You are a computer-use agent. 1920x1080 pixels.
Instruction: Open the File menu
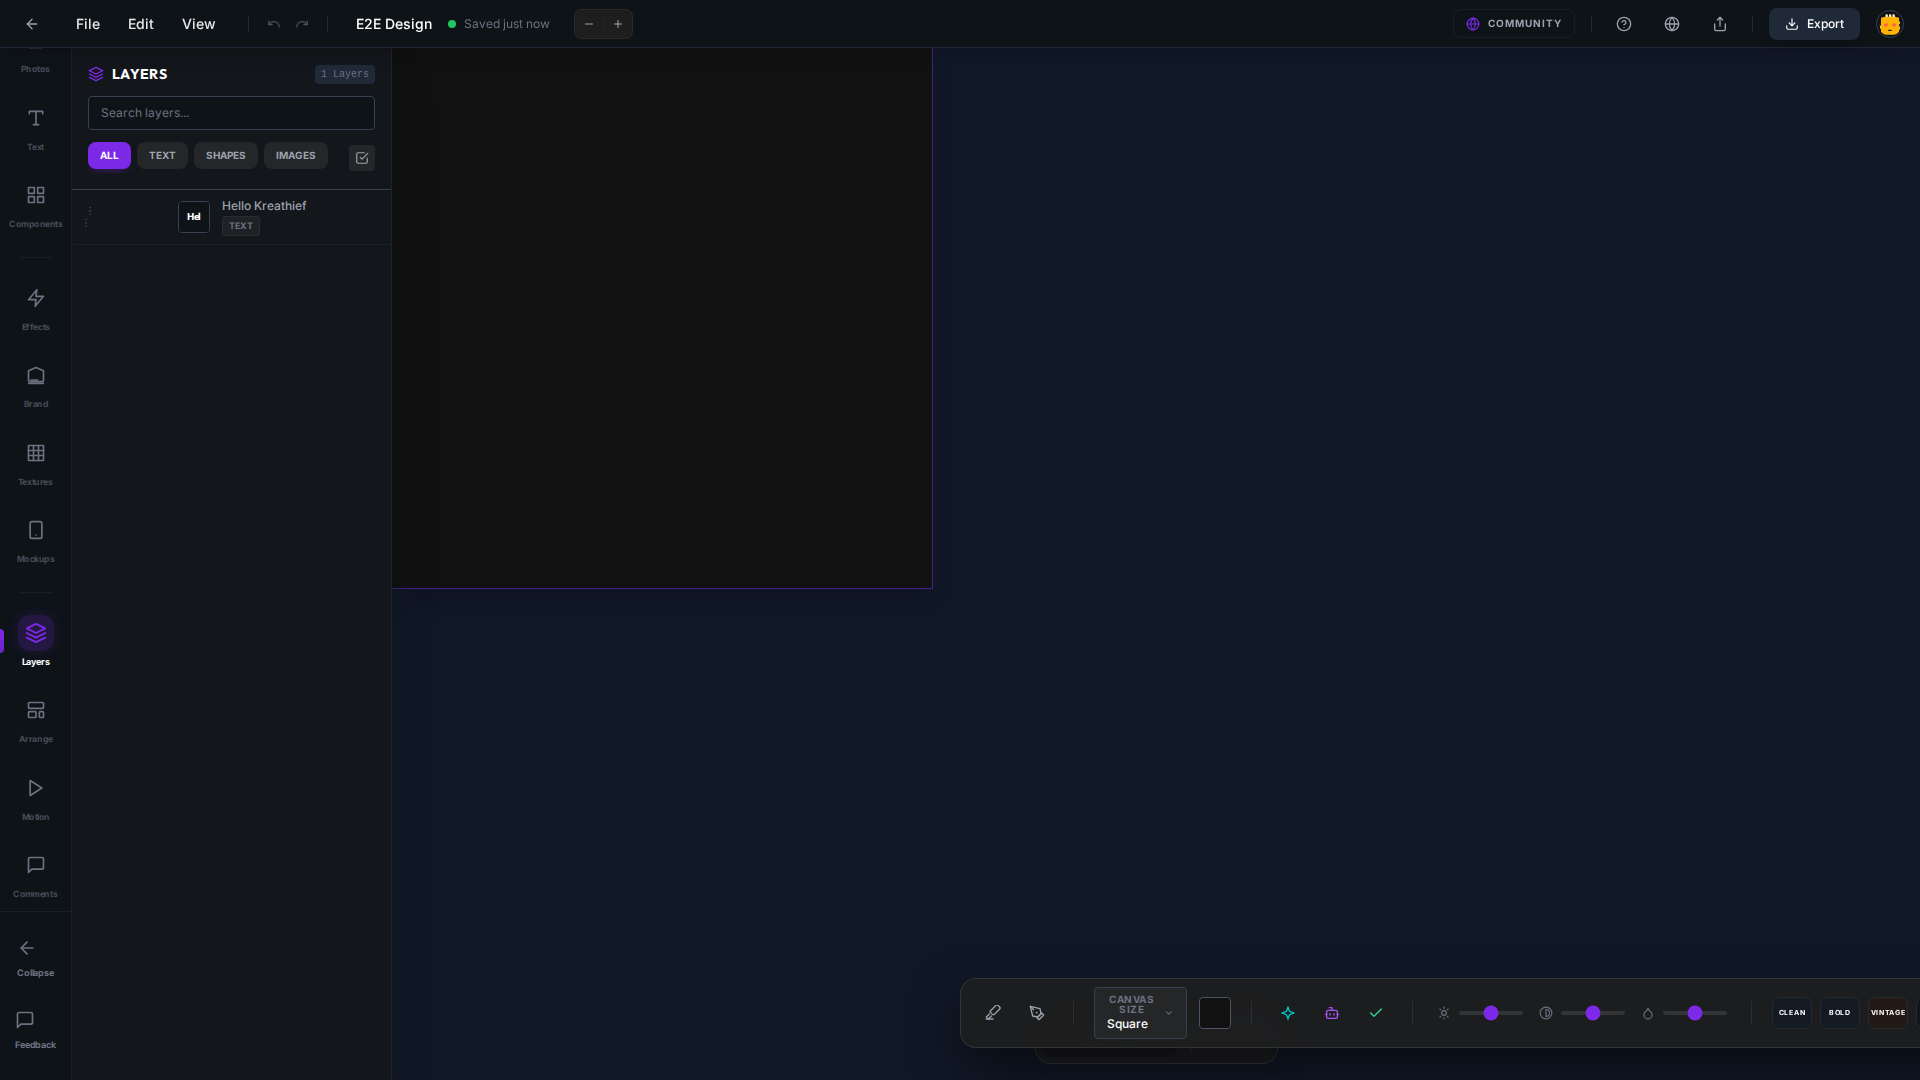click(x=88, y=24)
